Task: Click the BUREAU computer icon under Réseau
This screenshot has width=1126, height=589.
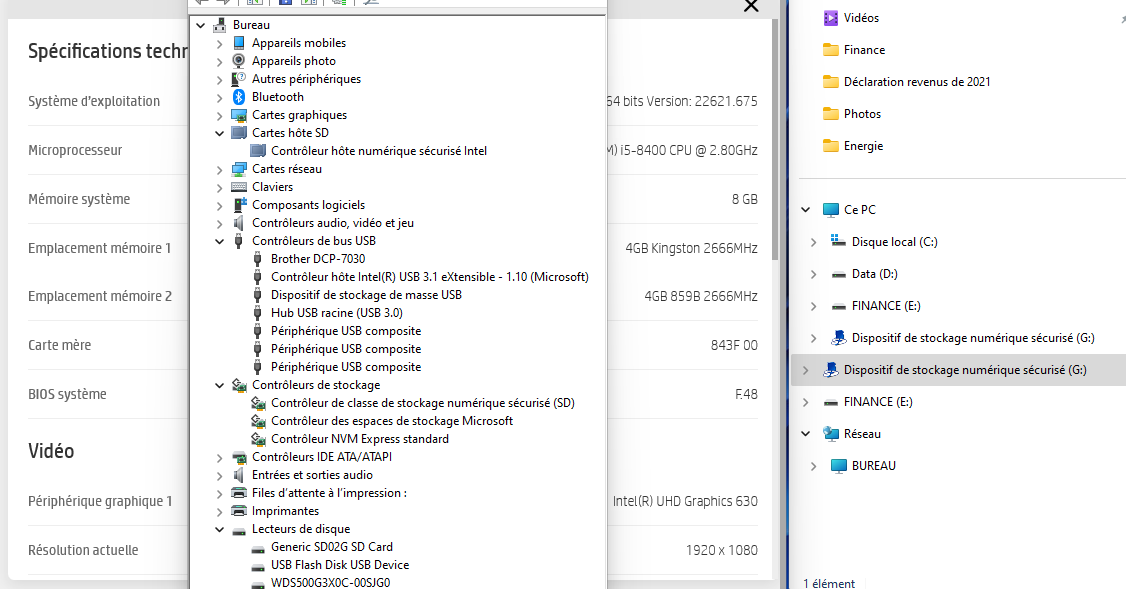Action: tap(838, 465)
